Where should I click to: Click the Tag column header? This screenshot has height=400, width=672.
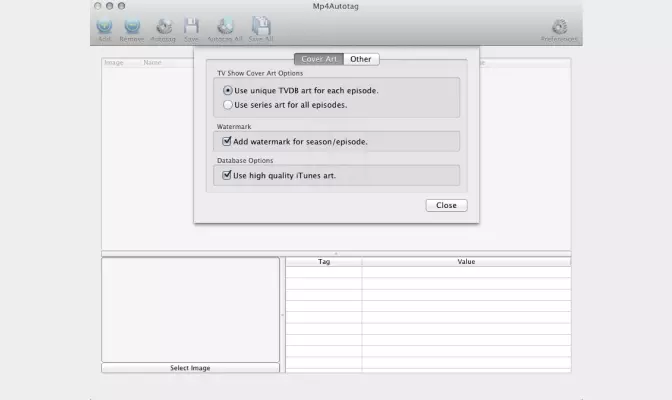(324, 262)
